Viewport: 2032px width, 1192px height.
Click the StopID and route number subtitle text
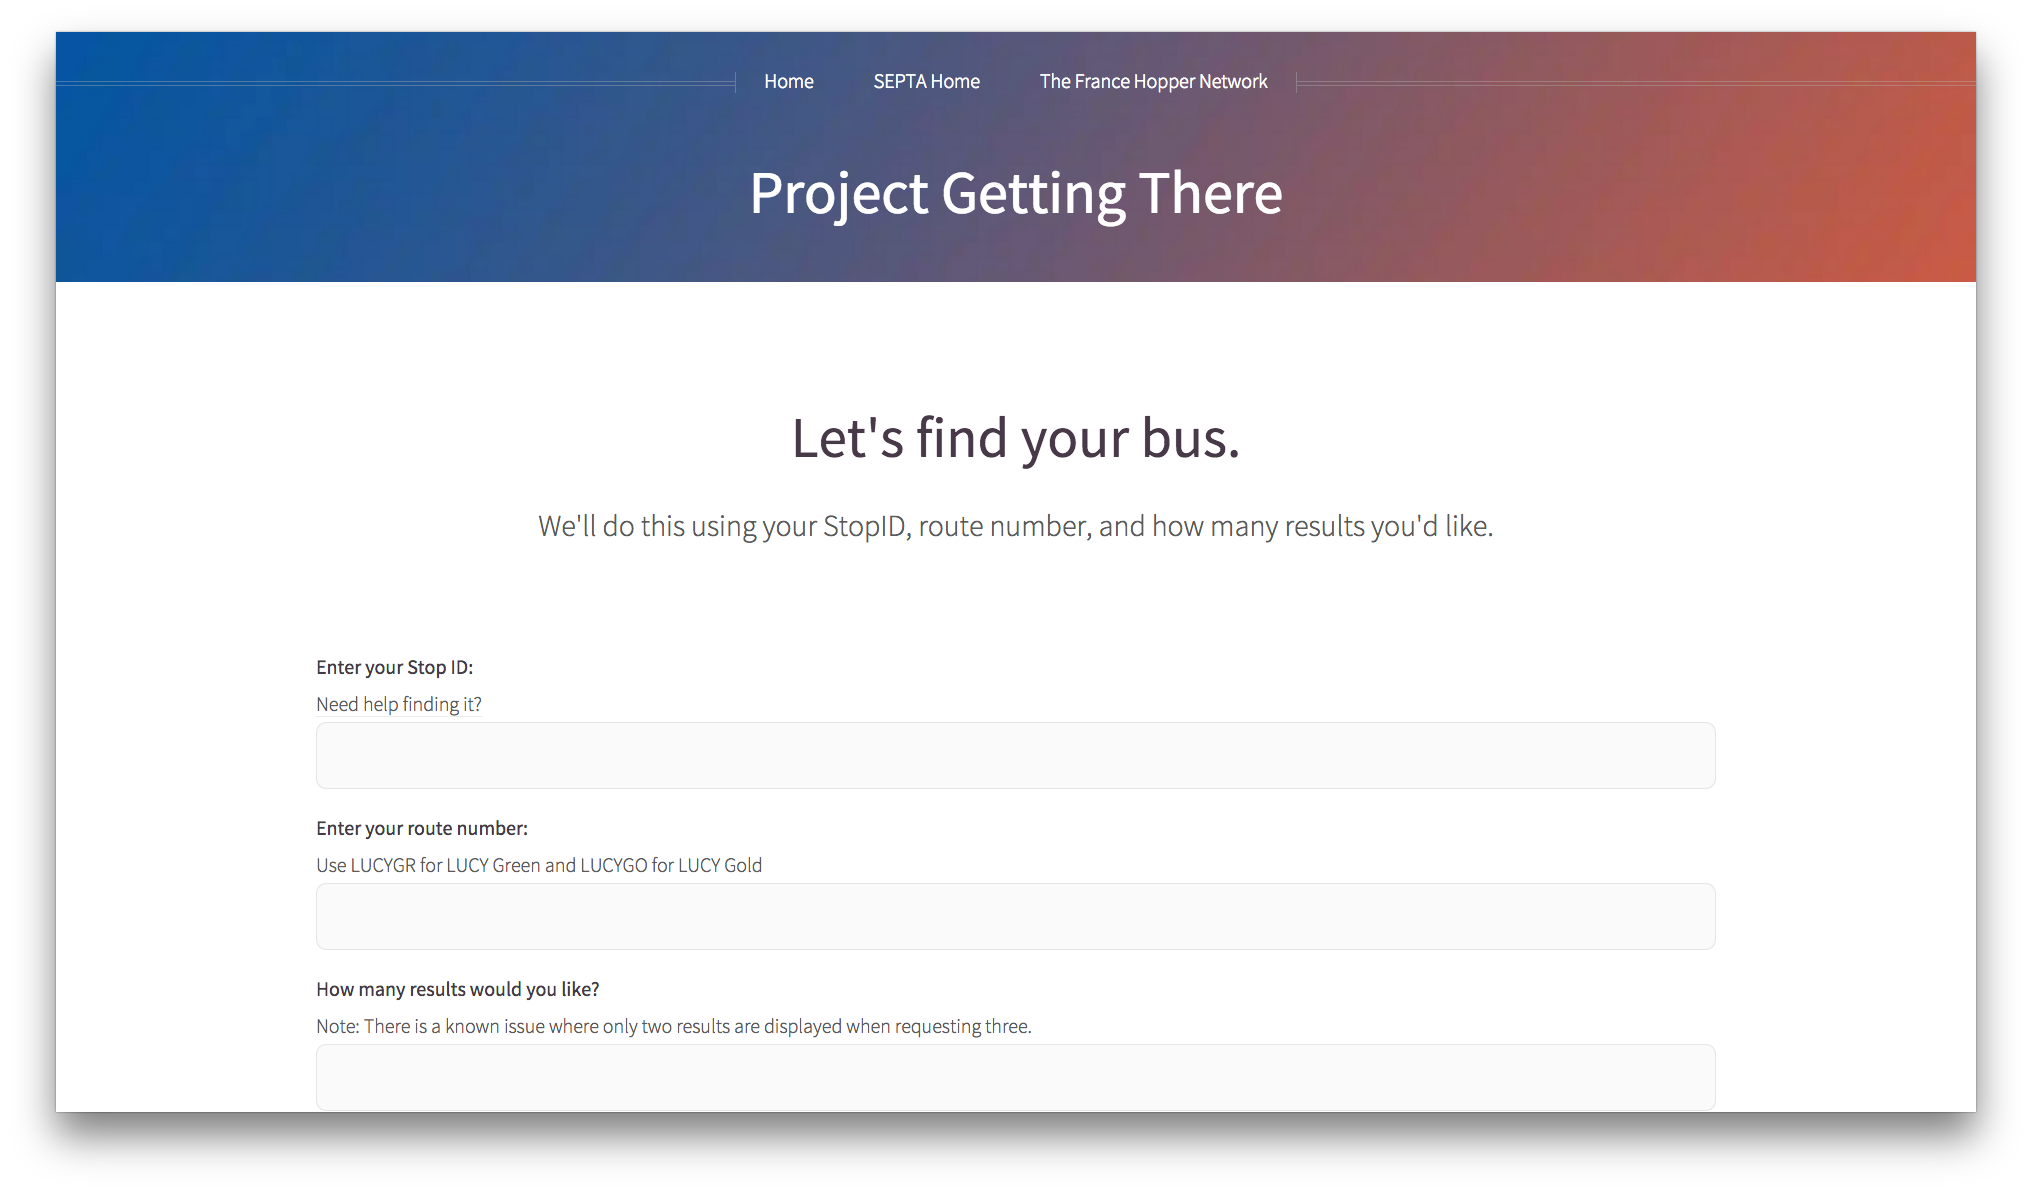coord(1015,526)
